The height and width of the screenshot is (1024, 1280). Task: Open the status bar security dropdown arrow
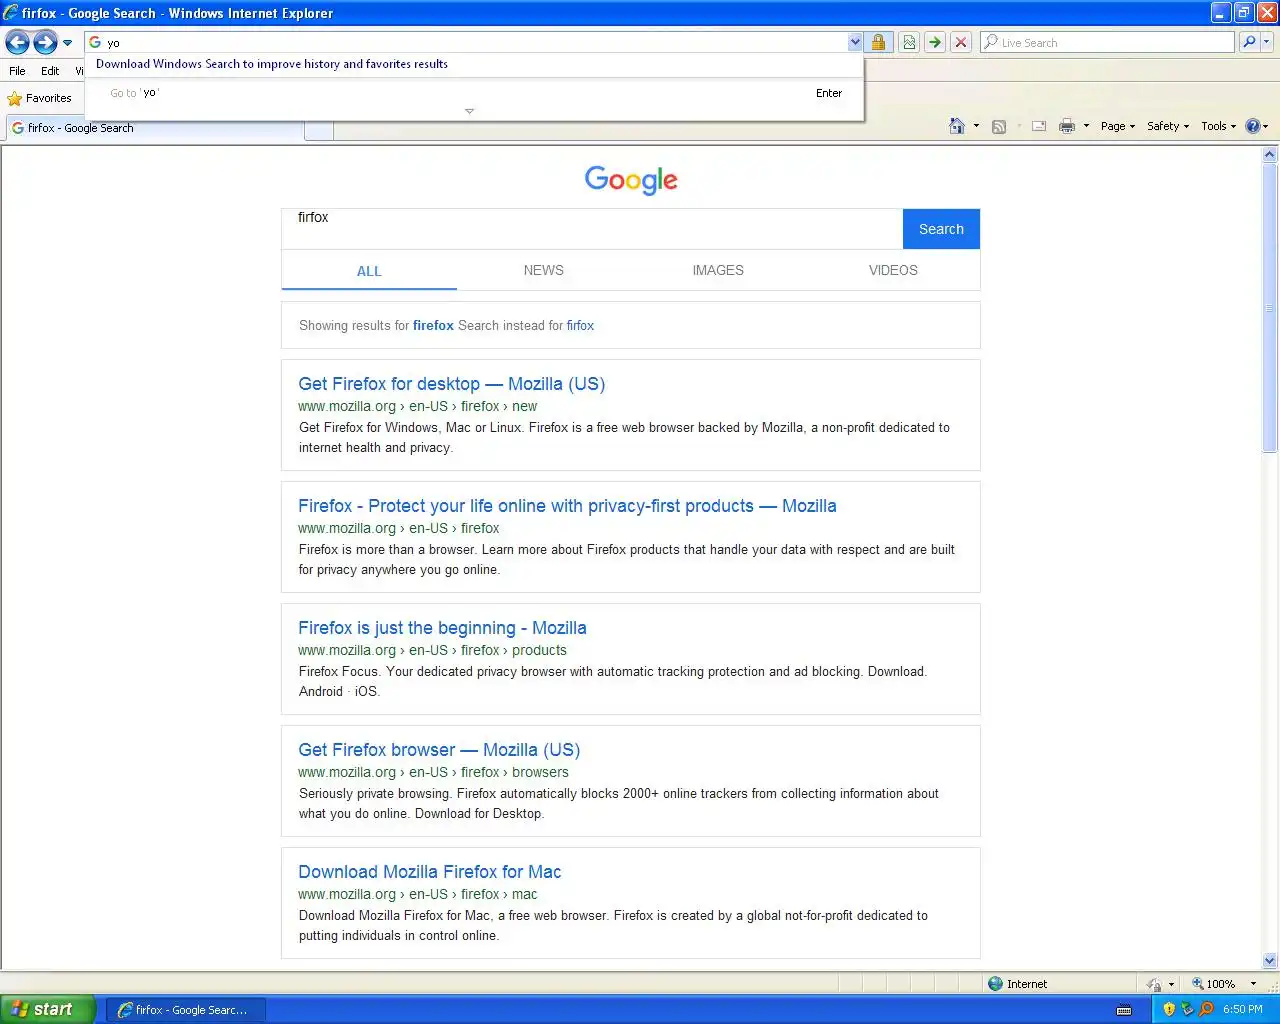1171,984
